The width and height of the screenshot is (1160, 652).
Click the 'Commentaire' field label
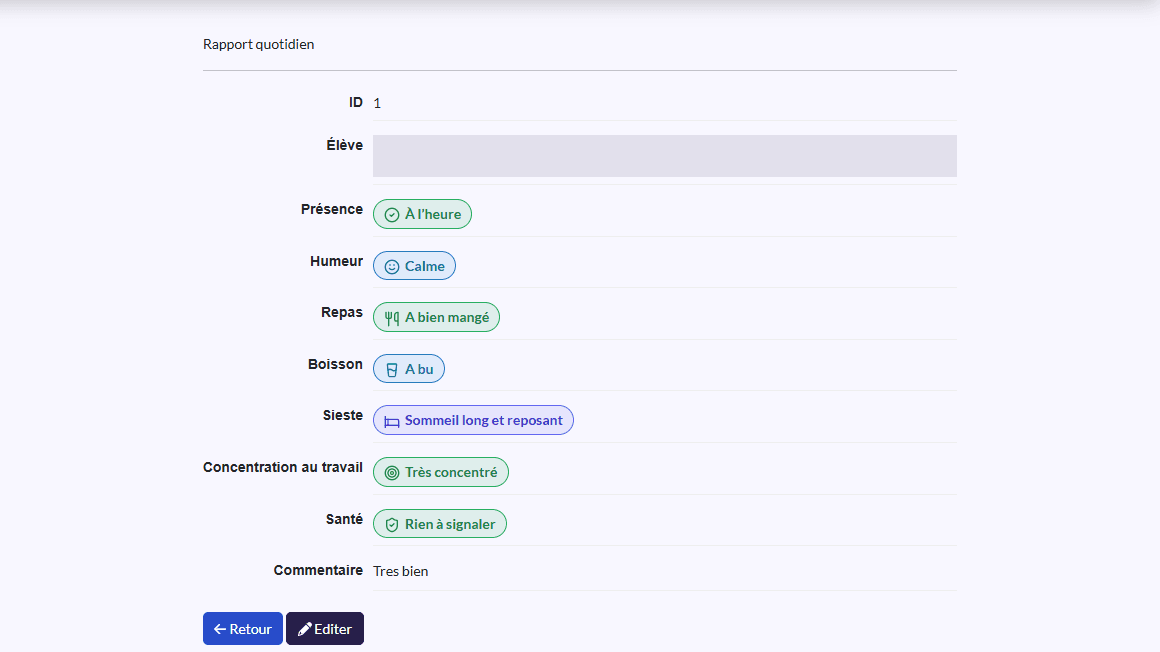(x=318, y=570)
